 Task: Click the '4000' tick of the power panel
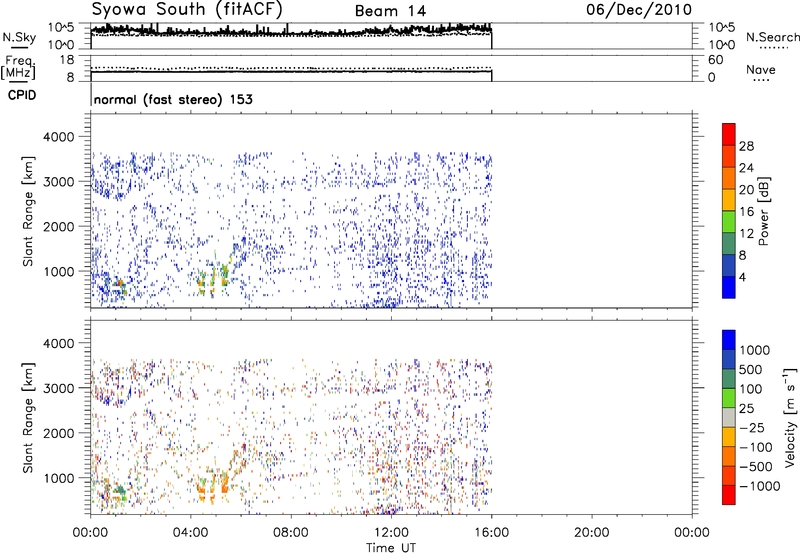point(59,137)
